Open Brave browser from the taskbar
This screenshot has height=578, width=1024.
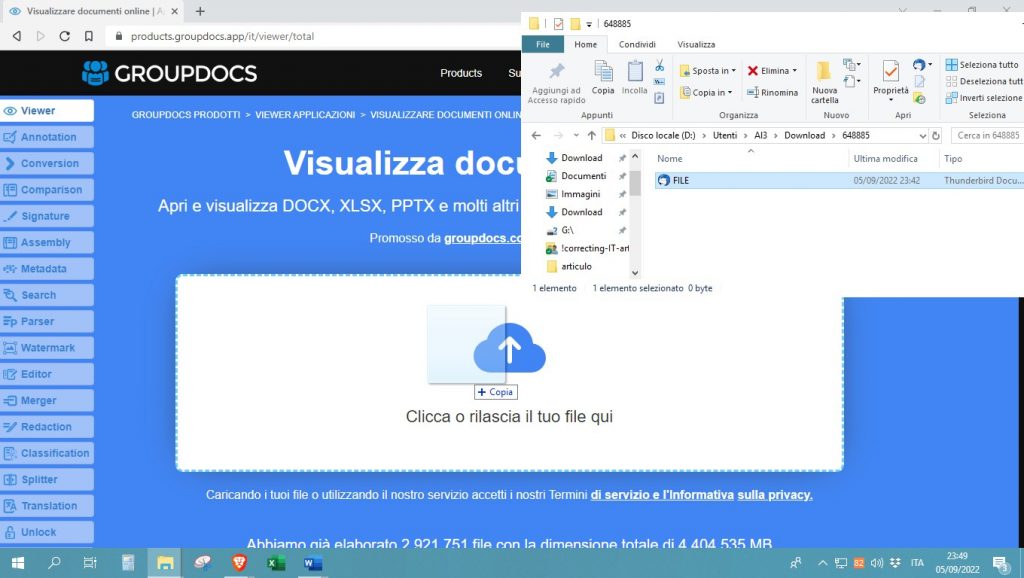point(239,563)
